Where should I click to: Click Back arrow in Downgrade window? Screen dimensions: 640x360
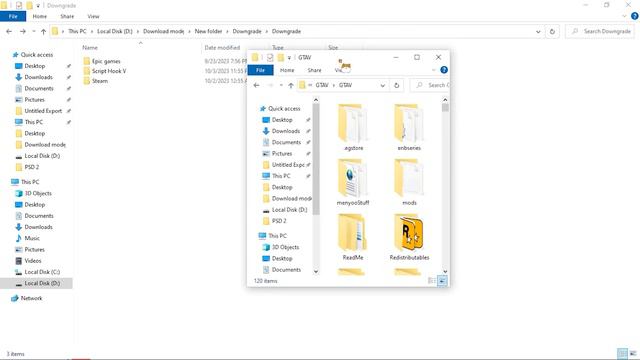coord(9,31)
